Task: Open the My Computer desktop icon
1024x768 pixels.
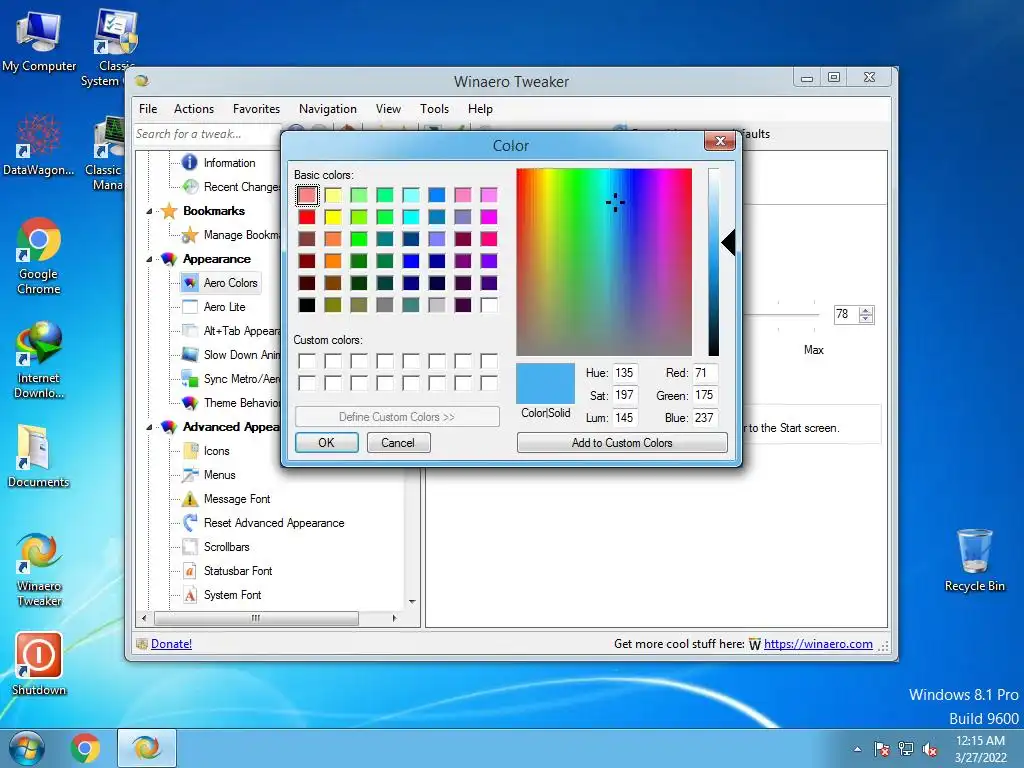Action: pos(39,42)
